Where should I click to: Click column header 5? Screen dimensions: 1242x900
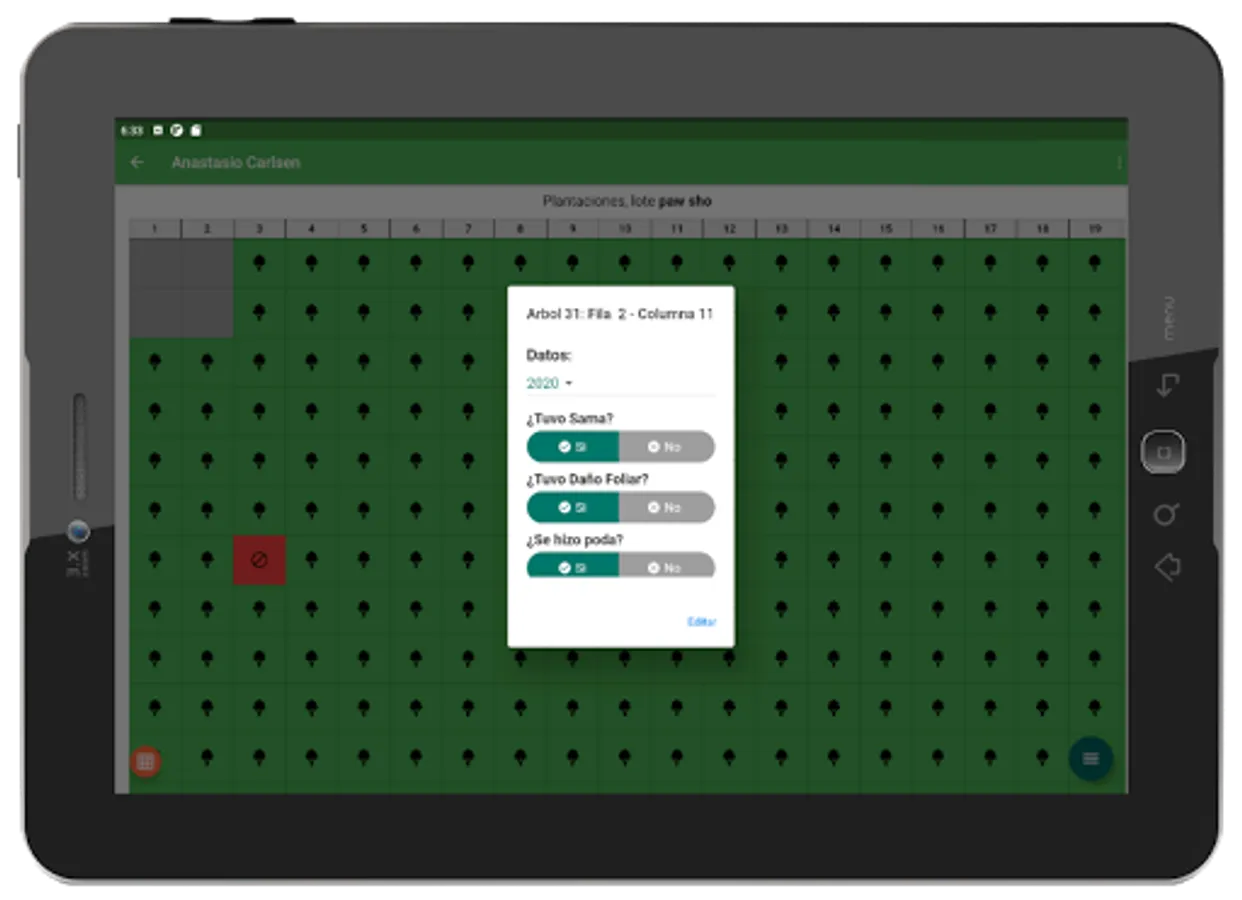pos(364,229)
